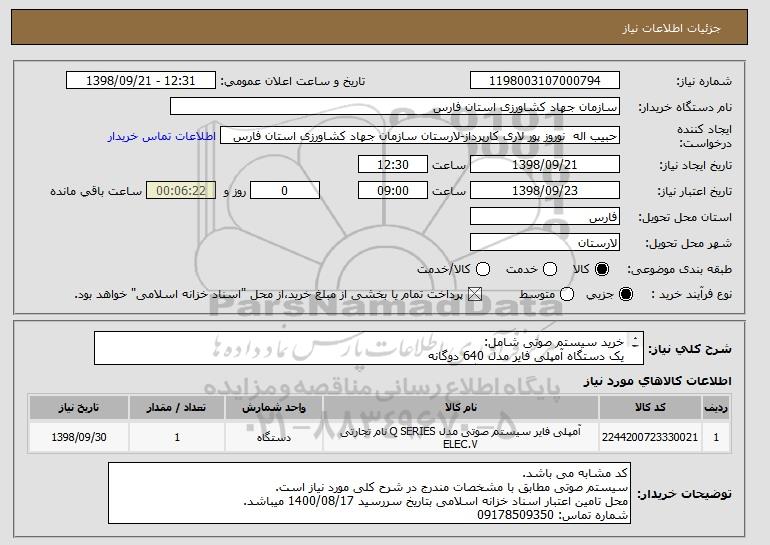770x545 pixels.
Task: Click the طبقه بندی موضوعی label
Action: click(679, 269)
